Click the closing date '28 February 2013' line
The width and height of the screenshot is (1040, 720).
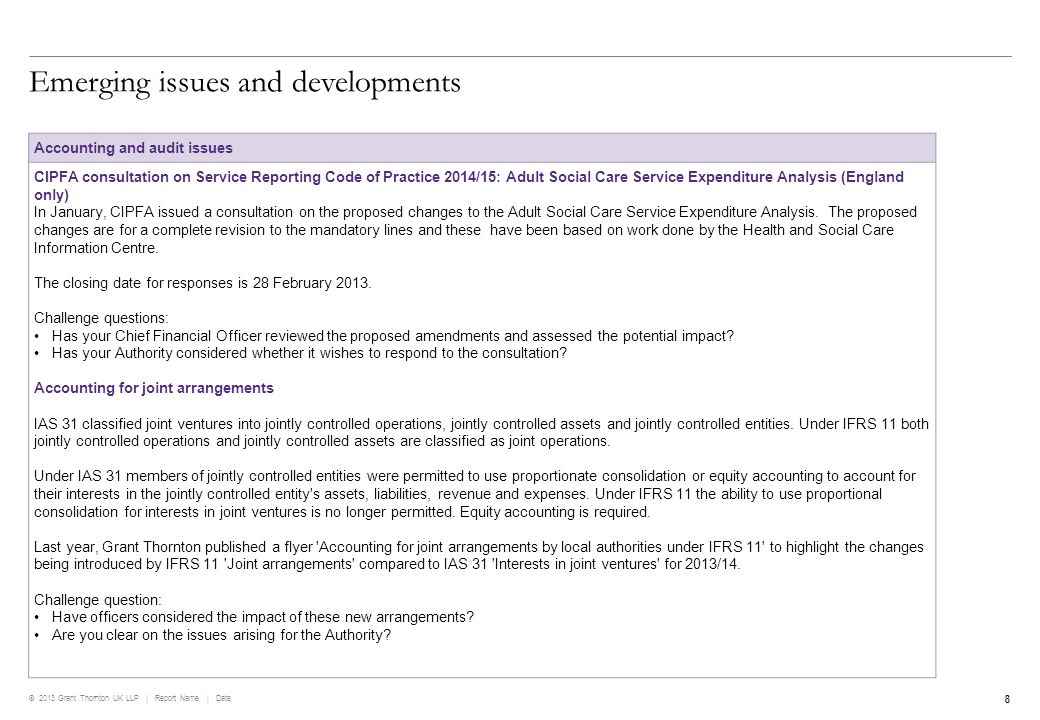click(x=203, y=283)
